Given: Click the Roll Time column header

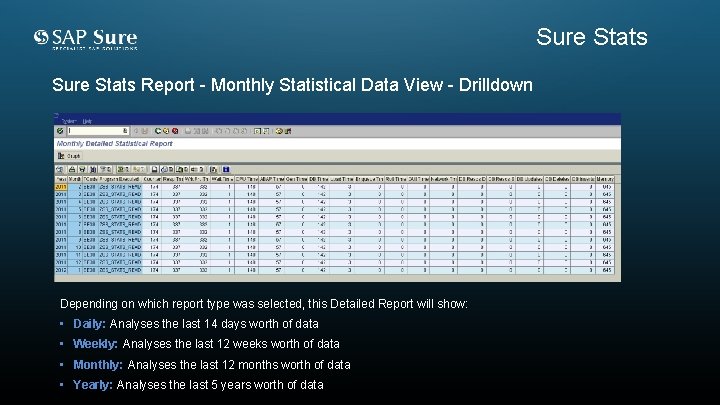Looking at the screenshot, I should click(396, 179).
